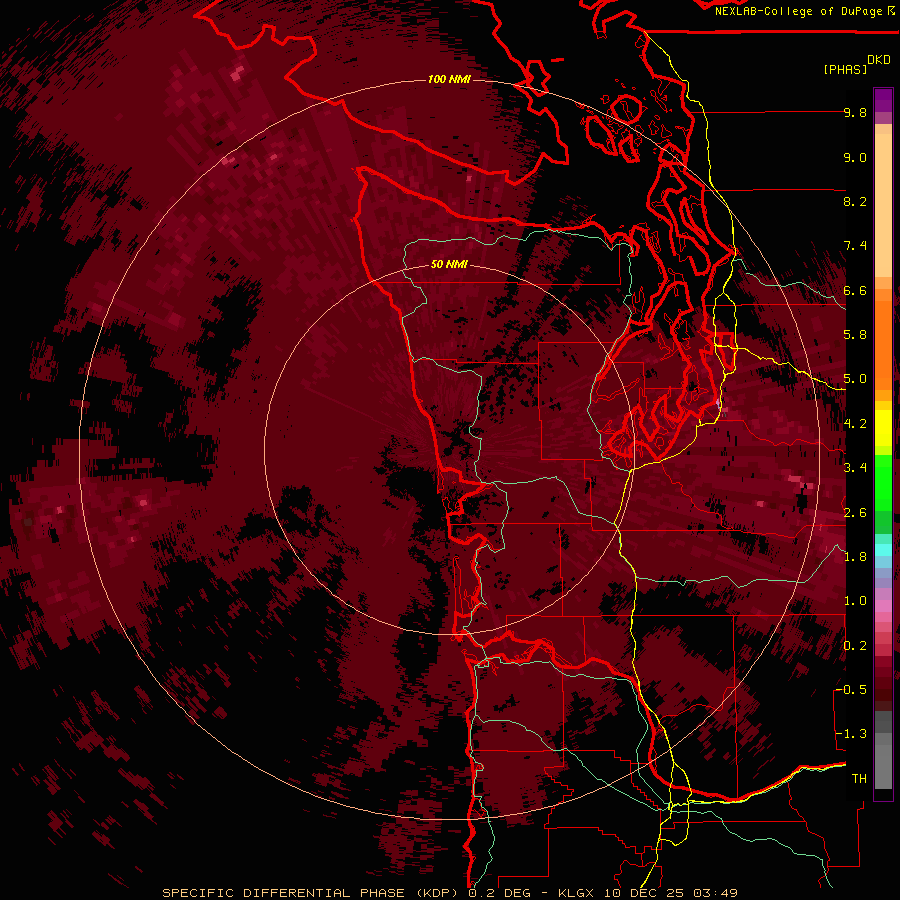
Task: Select the -1.3 scale value
Action: [x=851, y=734]
